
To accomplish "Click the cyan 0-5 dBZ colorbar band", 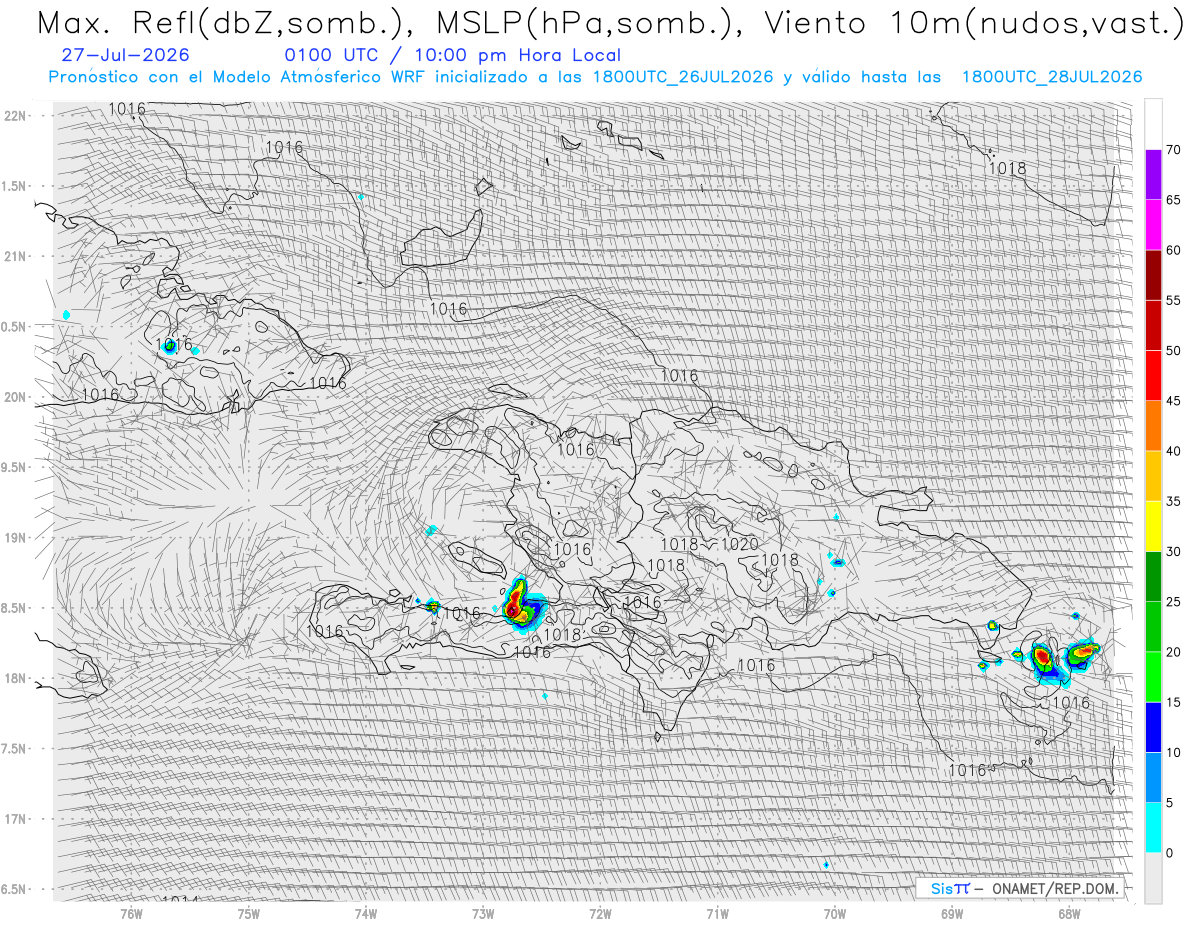I will (x=1153, y=828).
